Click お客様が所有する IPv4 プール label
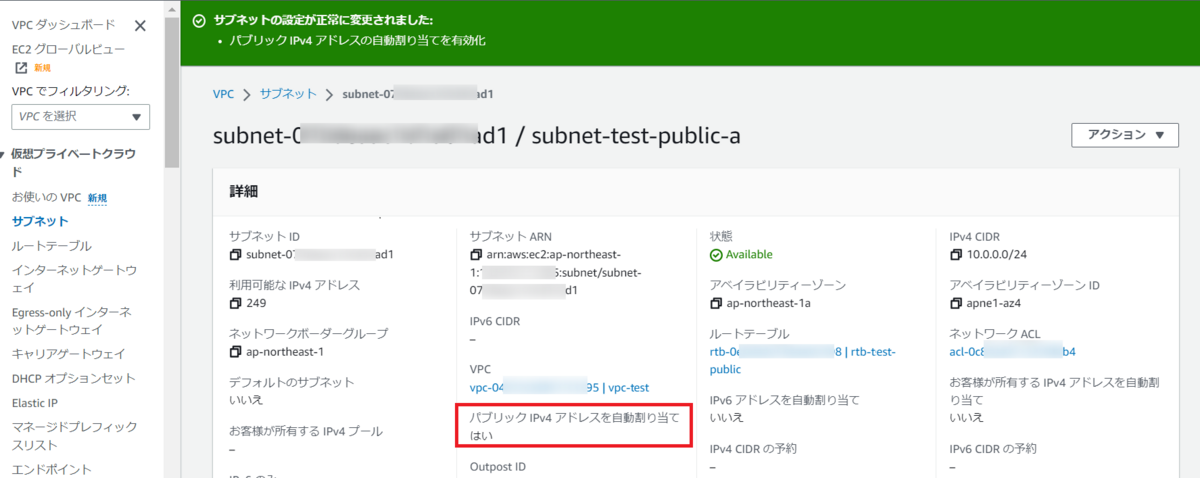The image size is (1200, 478). [306, 431]
